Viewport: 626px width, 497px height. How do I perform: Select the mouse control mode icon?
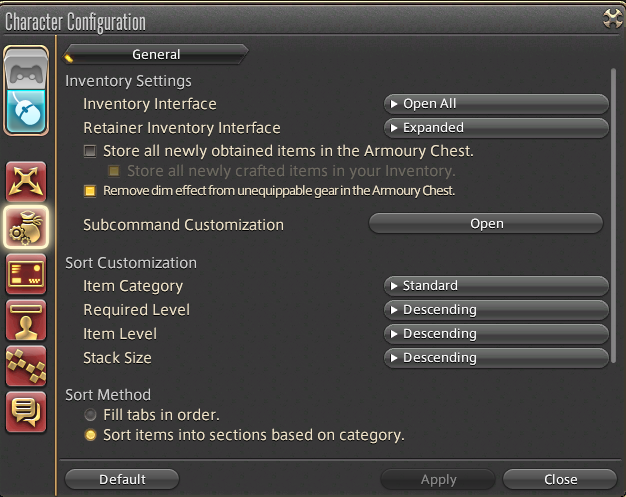26,112
